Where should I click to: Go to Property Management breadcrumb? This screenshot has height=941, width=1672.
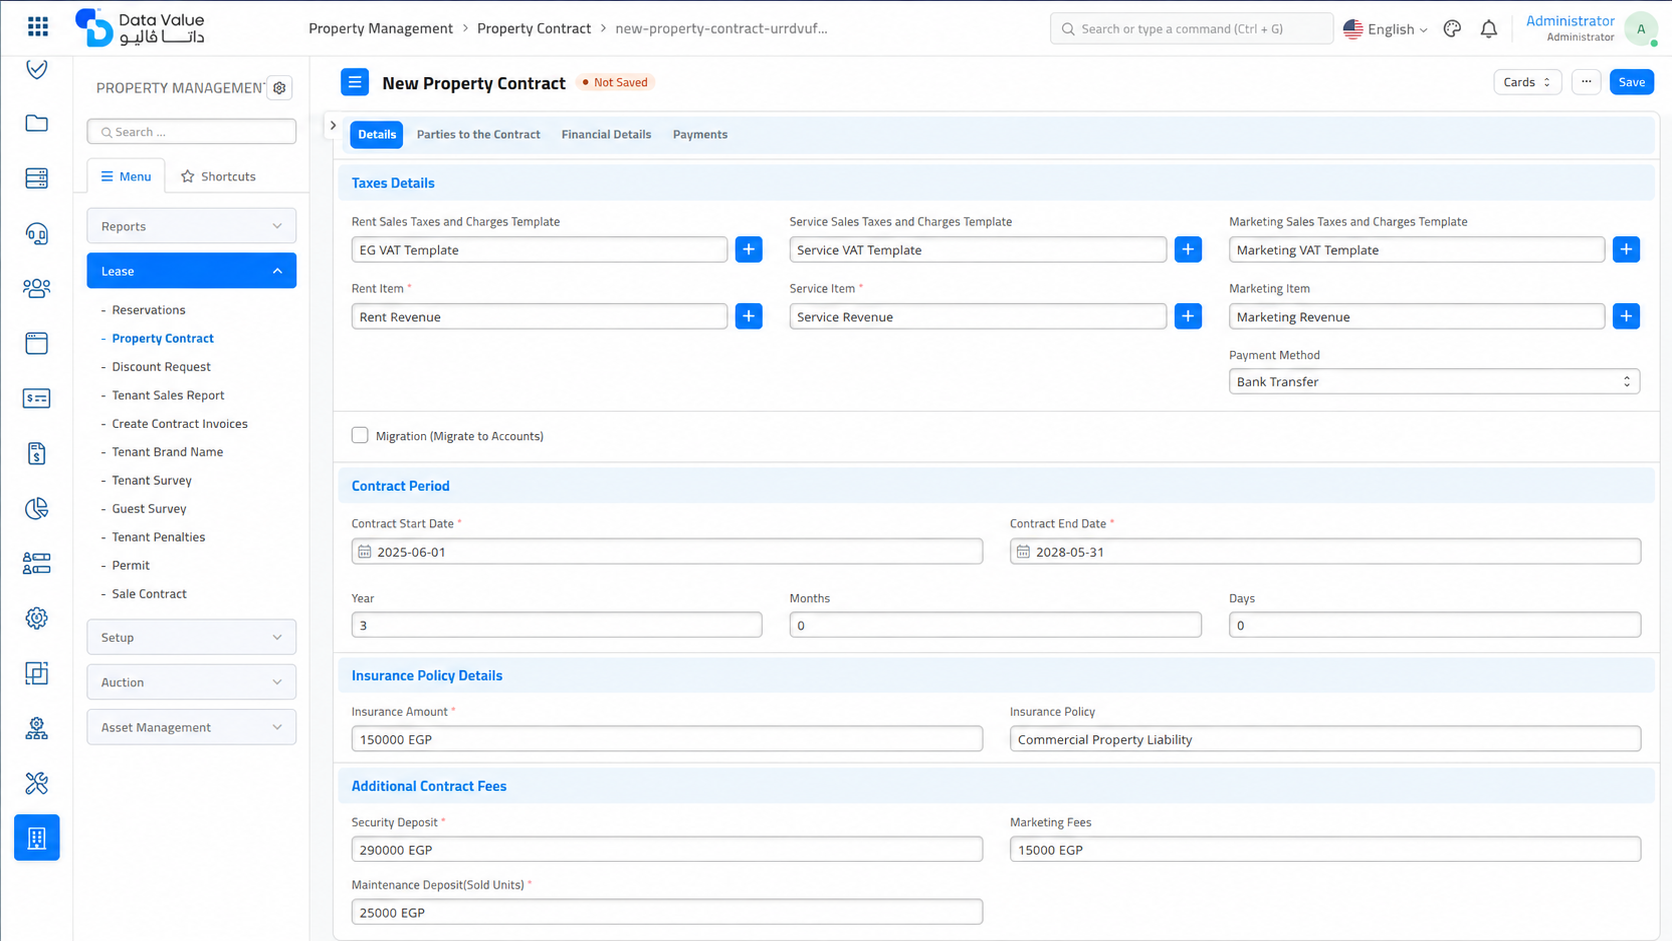(380, 28)
